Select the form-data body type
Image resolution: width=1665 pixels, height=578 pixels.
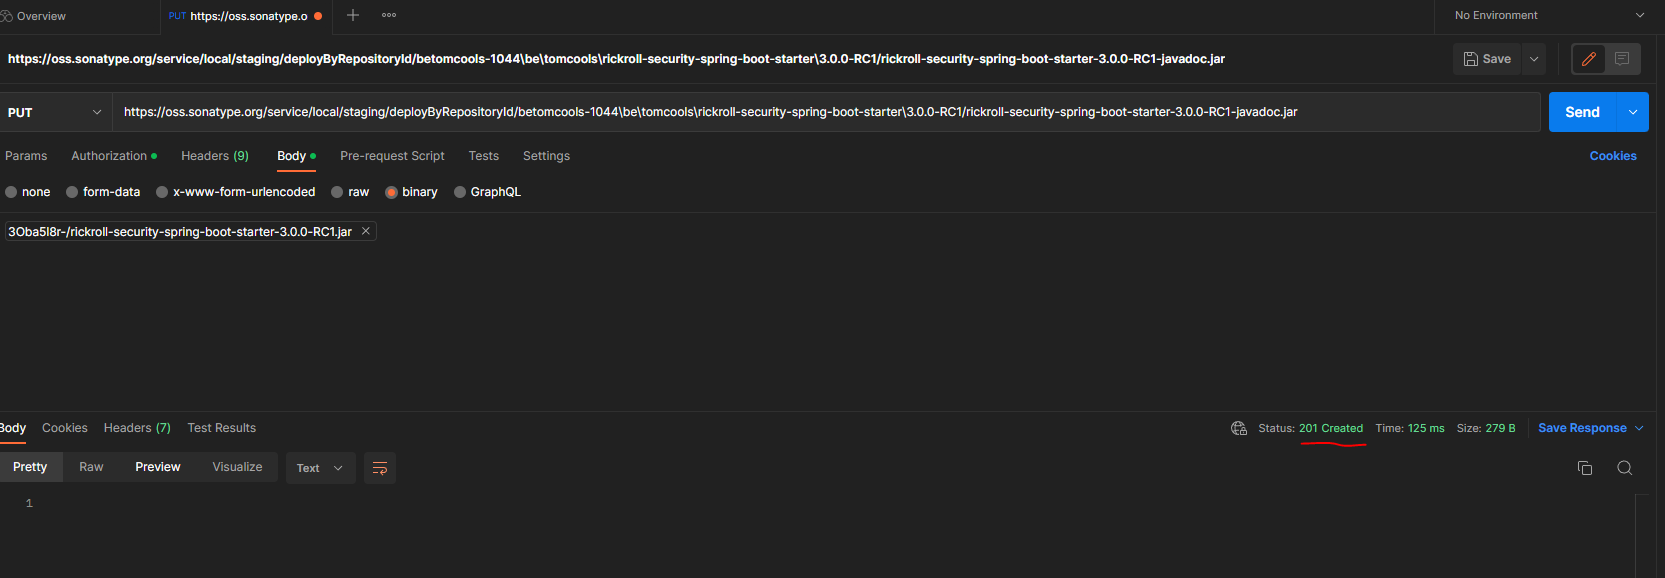click(103, 191)
